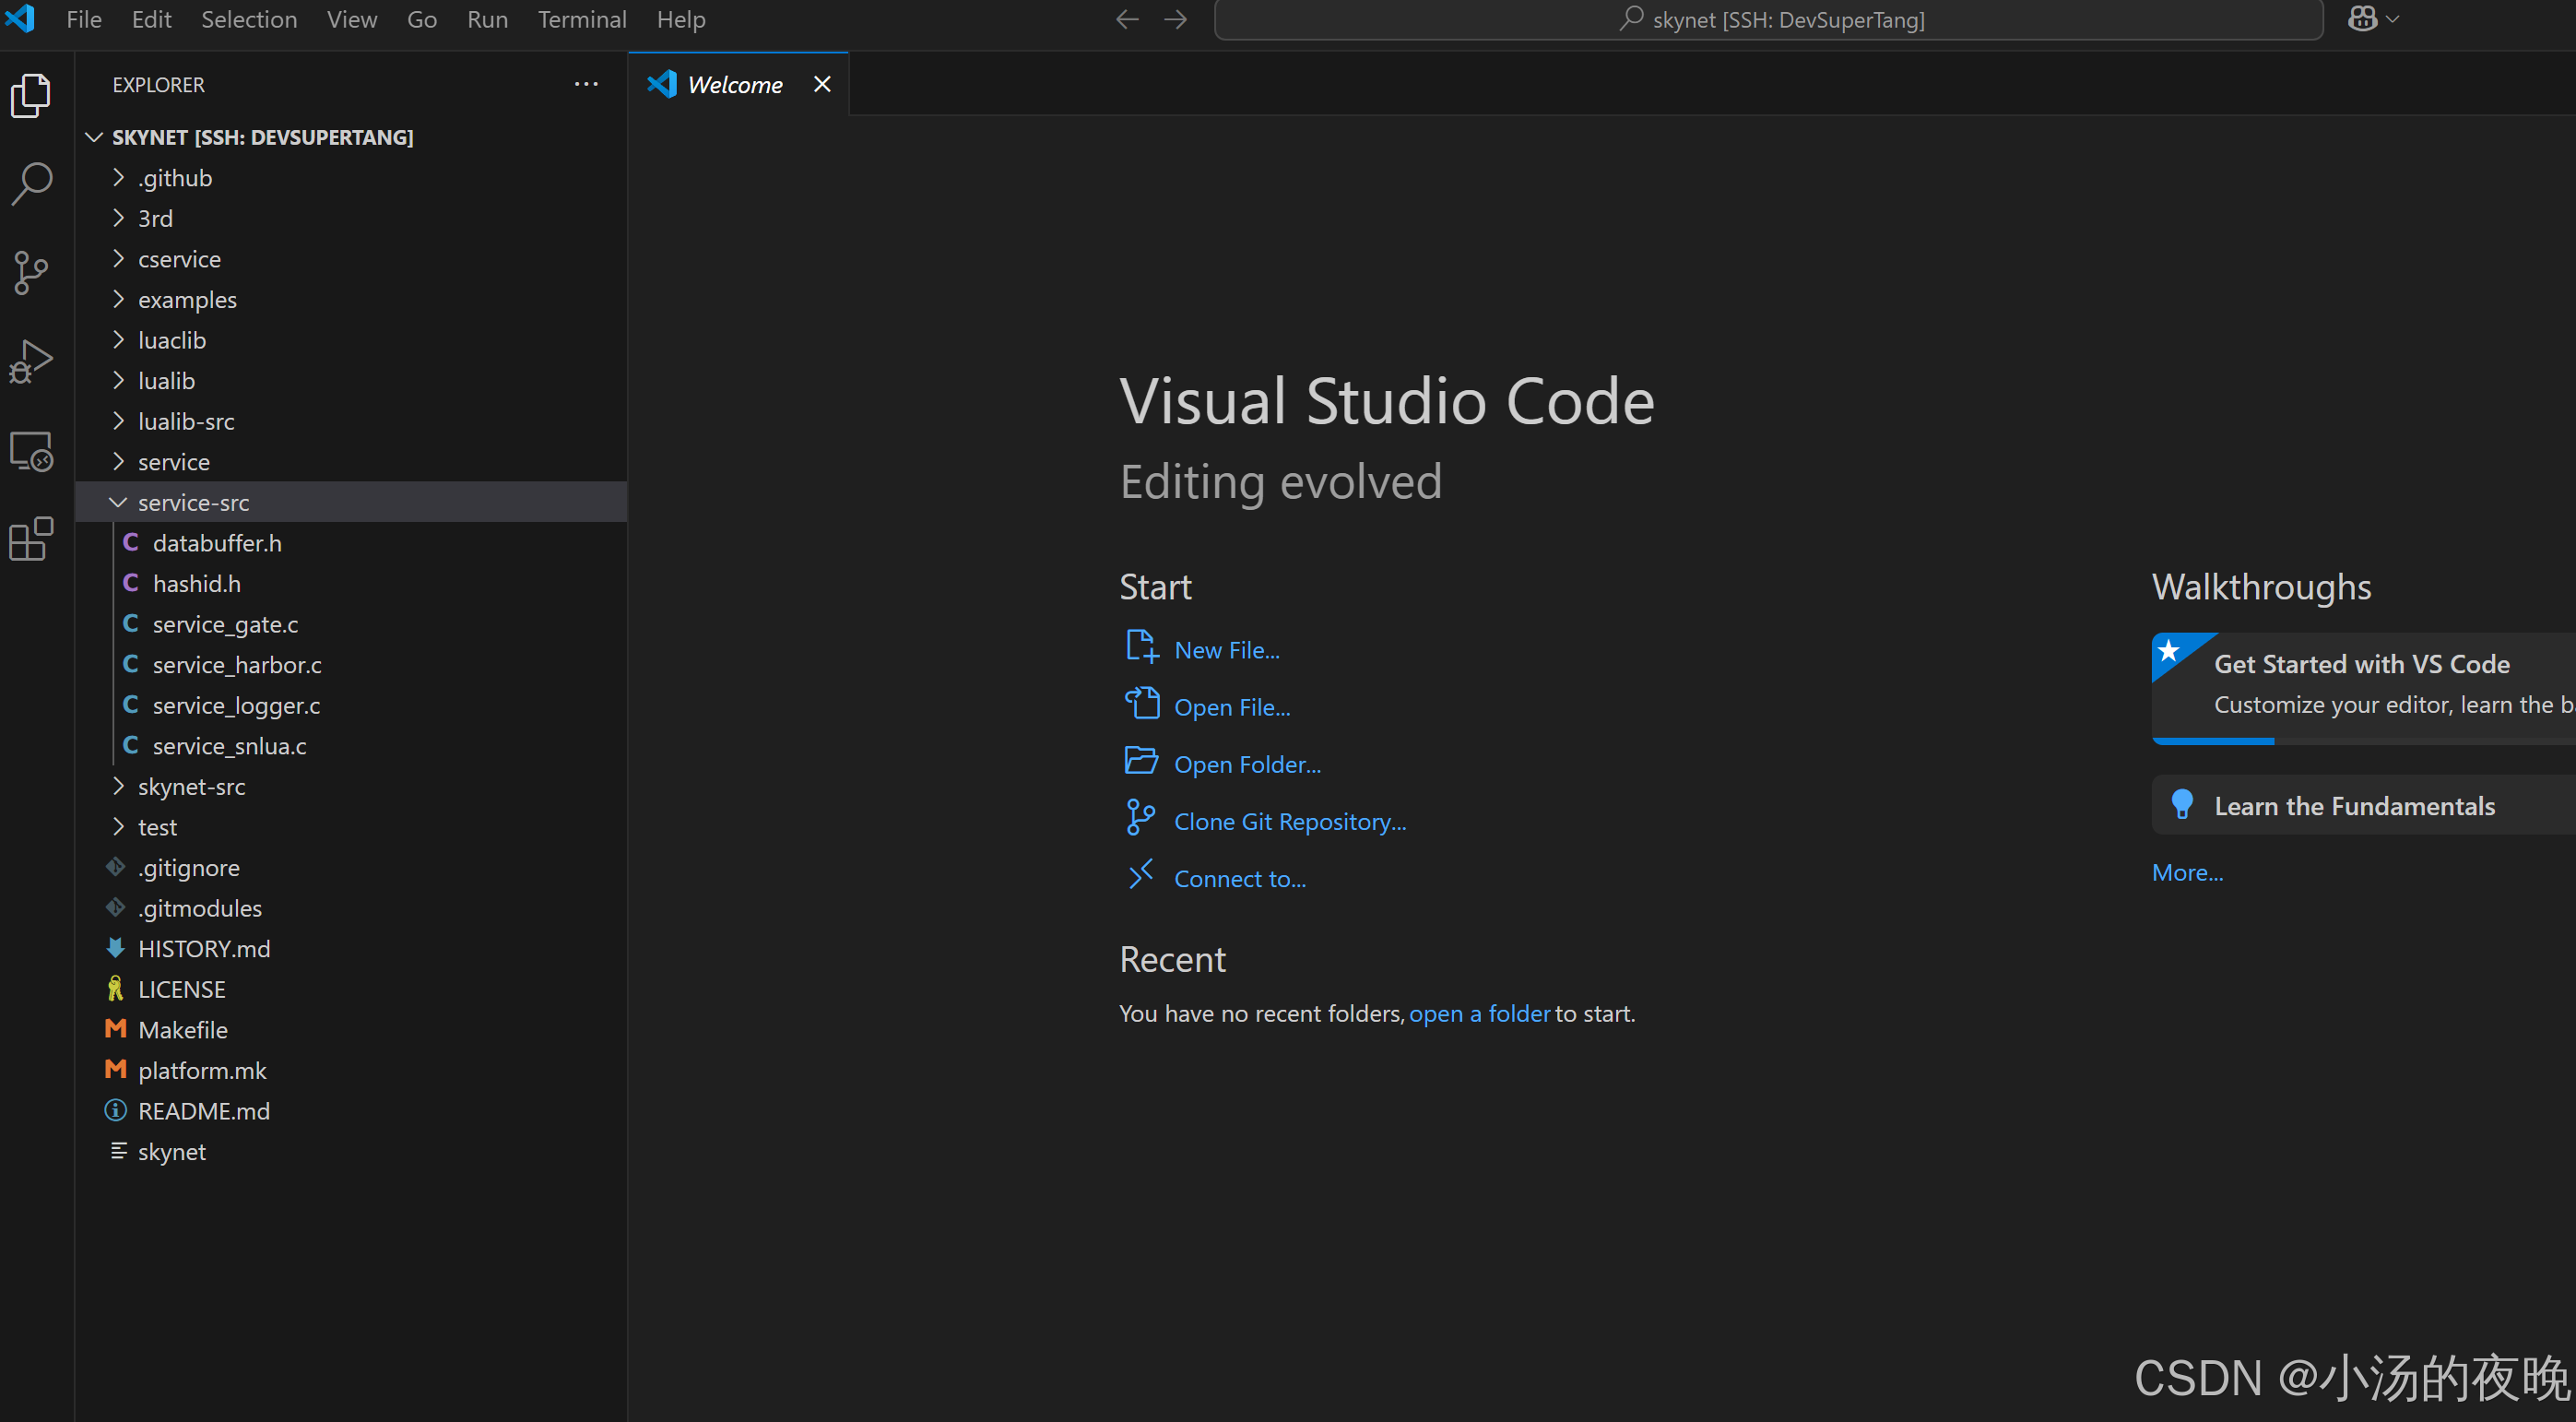
Task: Open service_harbor.c file
Action: [x=236, y=665]
